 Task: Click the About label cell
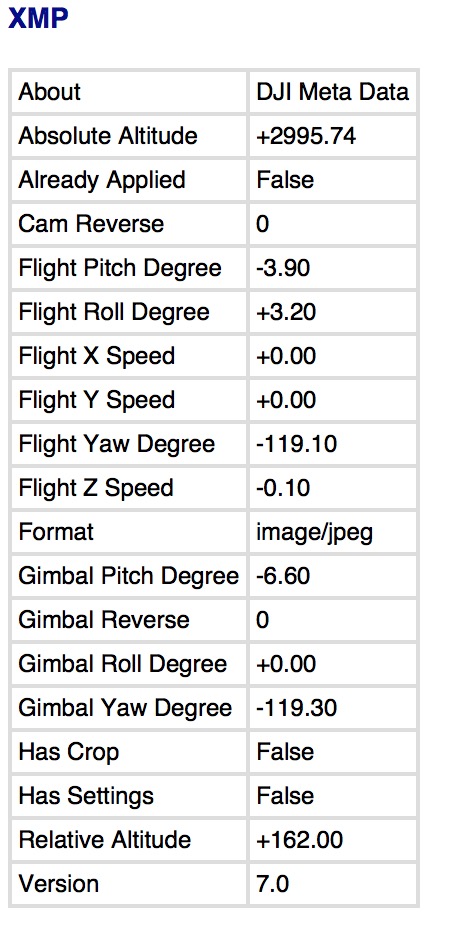49,92
